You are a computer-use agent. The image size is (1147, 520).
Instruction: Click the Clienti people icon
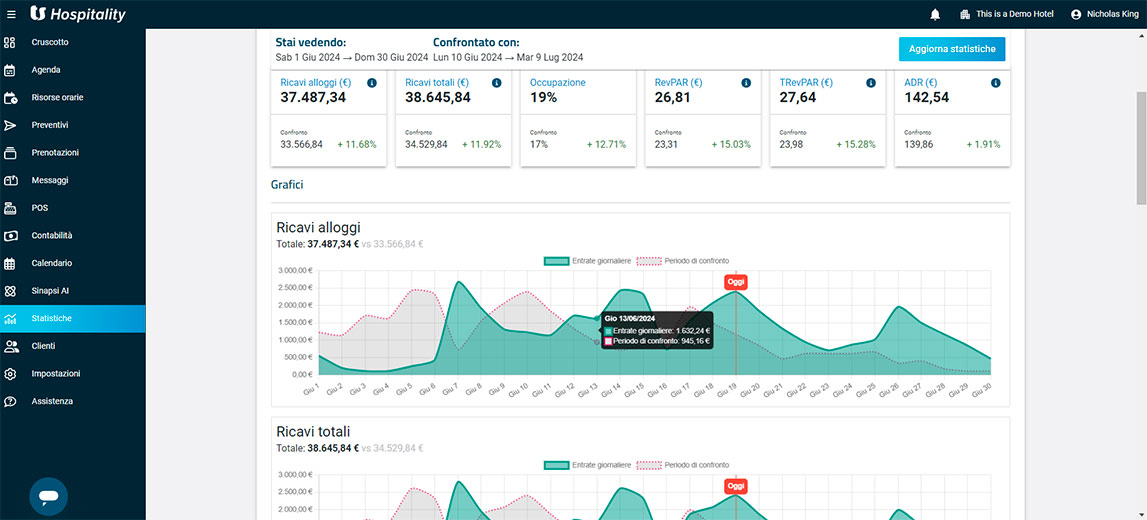(10, 346)
